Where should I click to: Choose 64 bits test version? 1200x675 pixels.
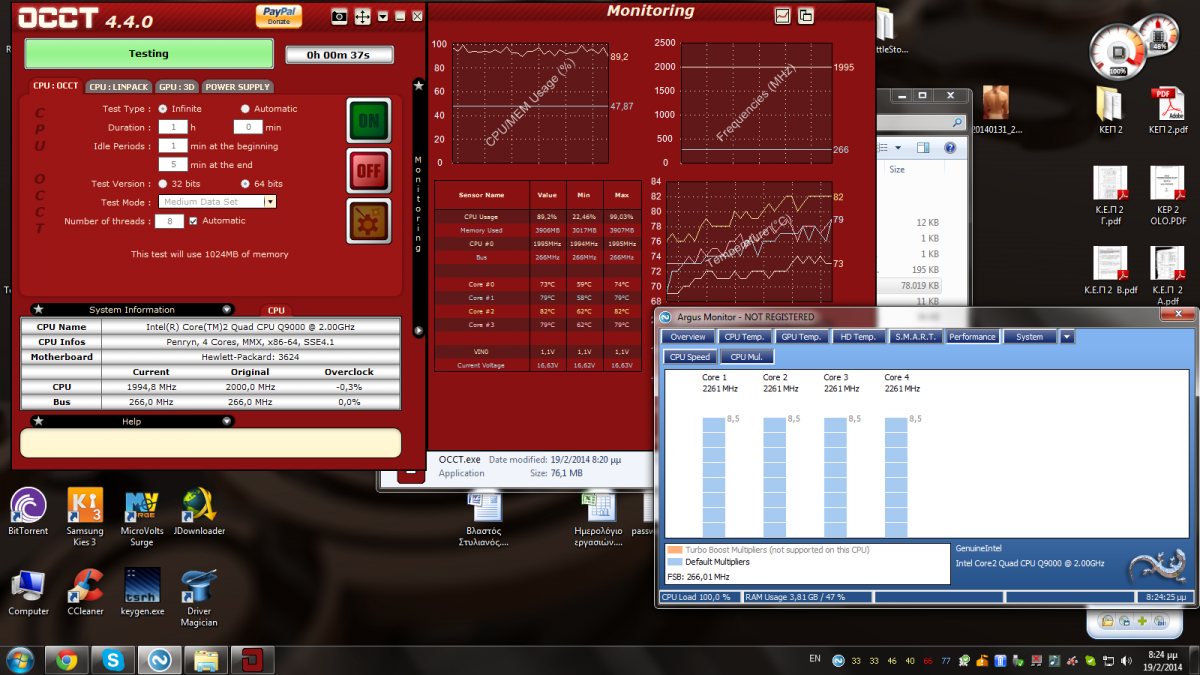pyautogui.click(x=245, y=184)
